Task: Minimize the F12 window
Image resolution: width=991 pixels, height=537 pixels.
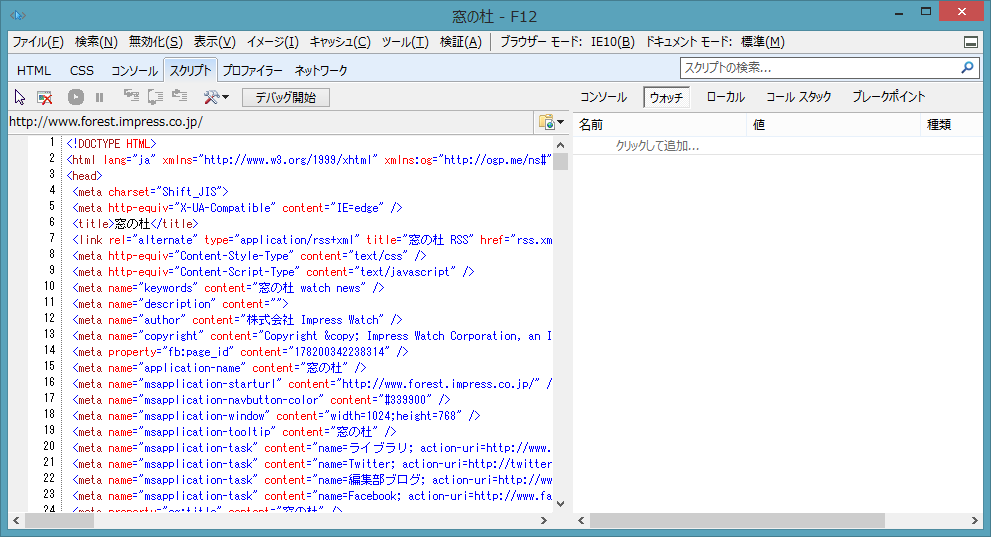Action: coord(899,12)
